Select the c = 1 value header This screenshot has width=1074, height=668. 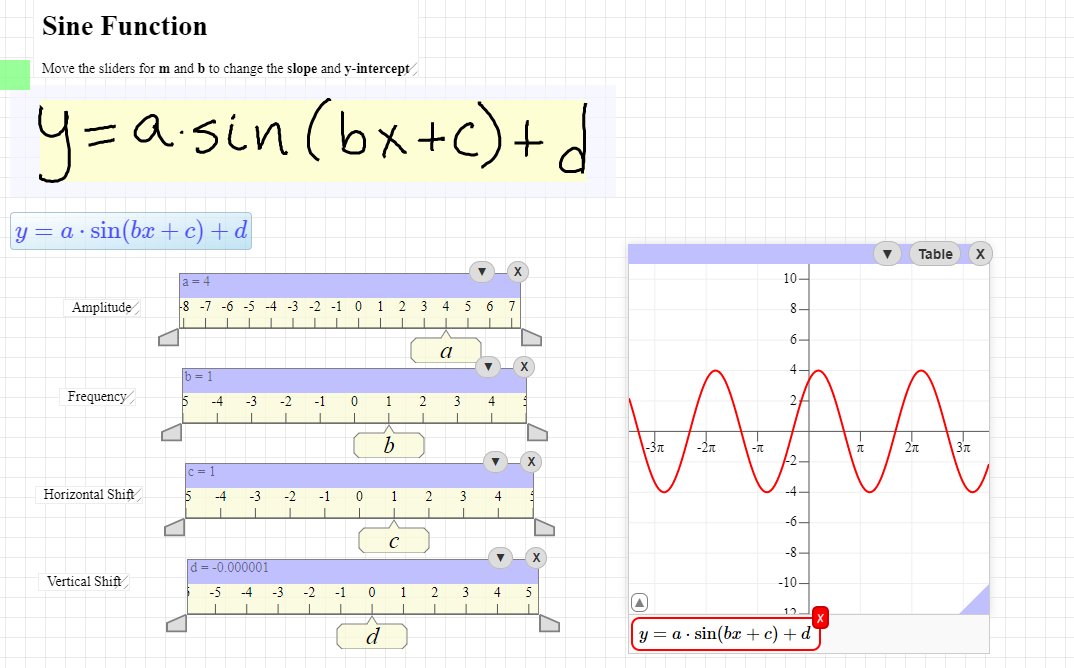point(201,472)
